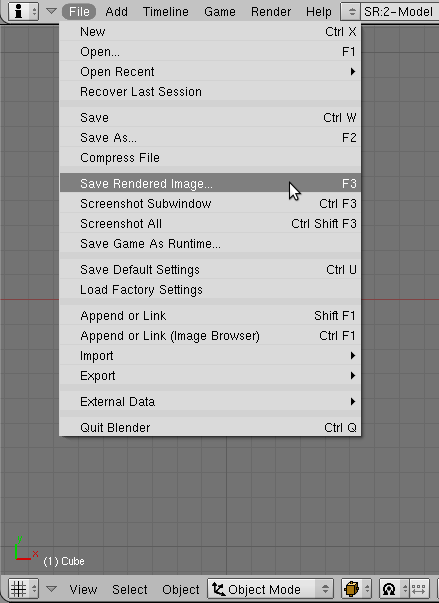Expand the Export submenu
Image resolution: width=439 pixels, height=603 pixels.
(210, 375)
